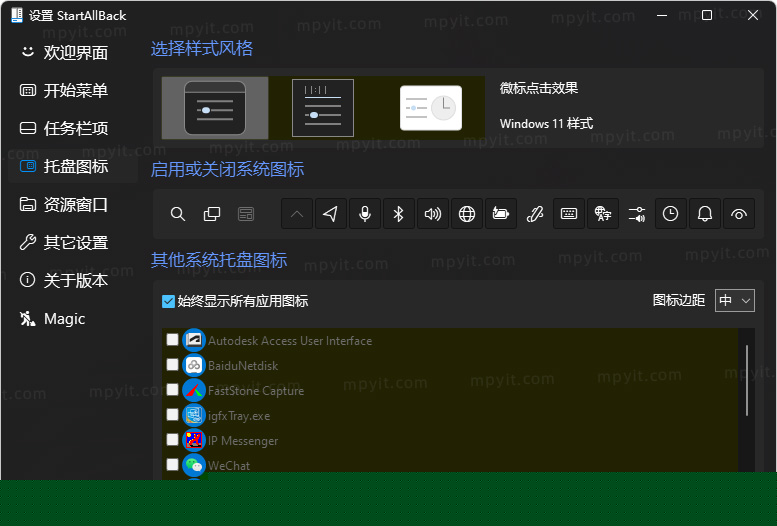Image resolution: width=777 pixels, height=526 pixels.
Task: Toggle the Notification bell system icon
Action: coord(705,214)
